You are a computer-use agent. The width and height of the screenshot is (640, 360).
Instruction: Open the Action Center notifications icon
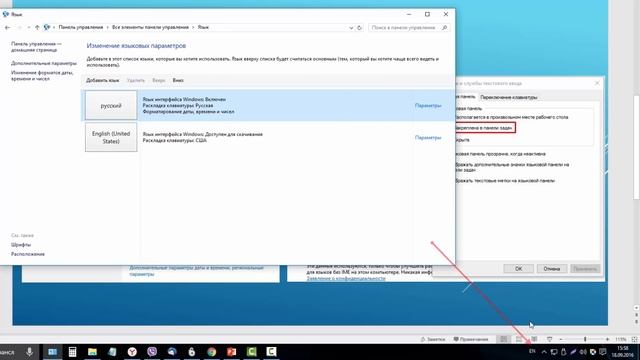point(602,352)
